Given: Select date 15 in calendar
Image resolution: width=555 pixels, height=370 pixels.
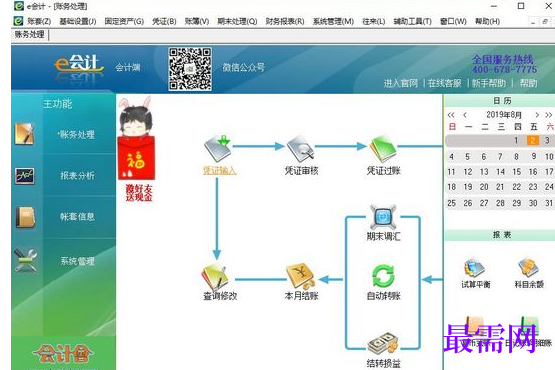Looking at the screenshot, I should pos(516,172).
